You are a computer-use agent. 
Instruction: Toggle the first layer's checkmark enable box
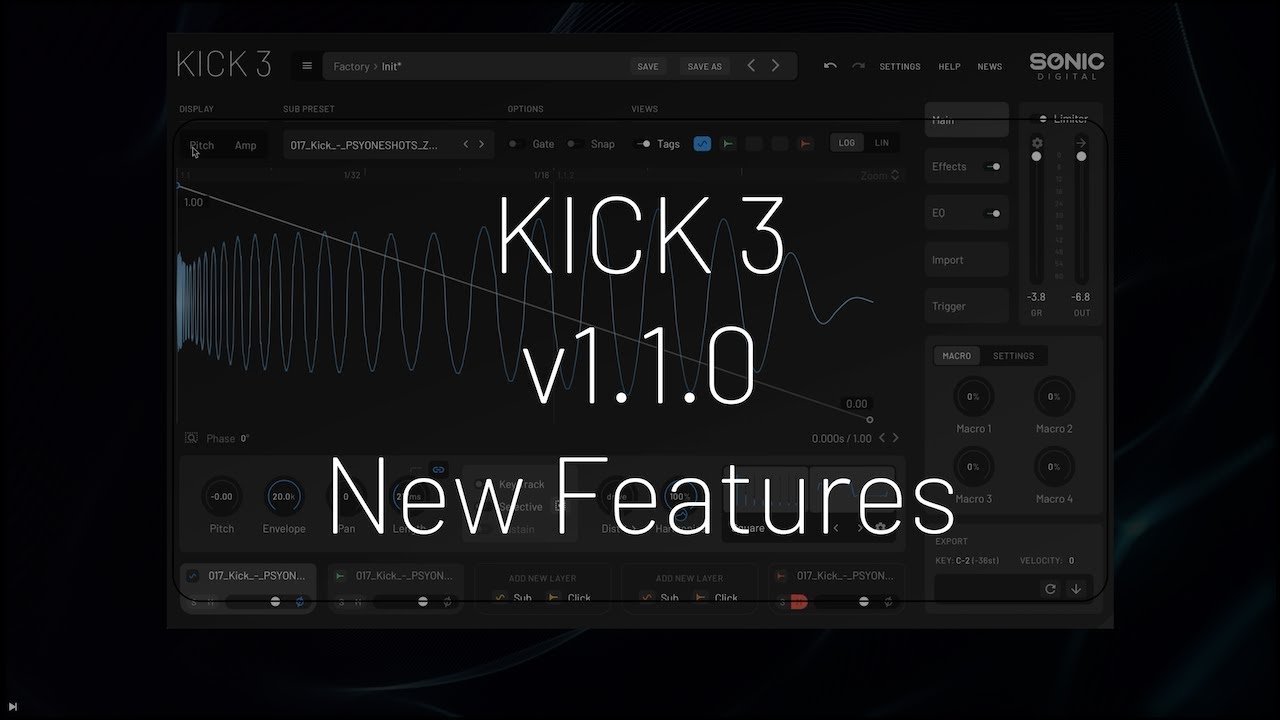(193, 576)
